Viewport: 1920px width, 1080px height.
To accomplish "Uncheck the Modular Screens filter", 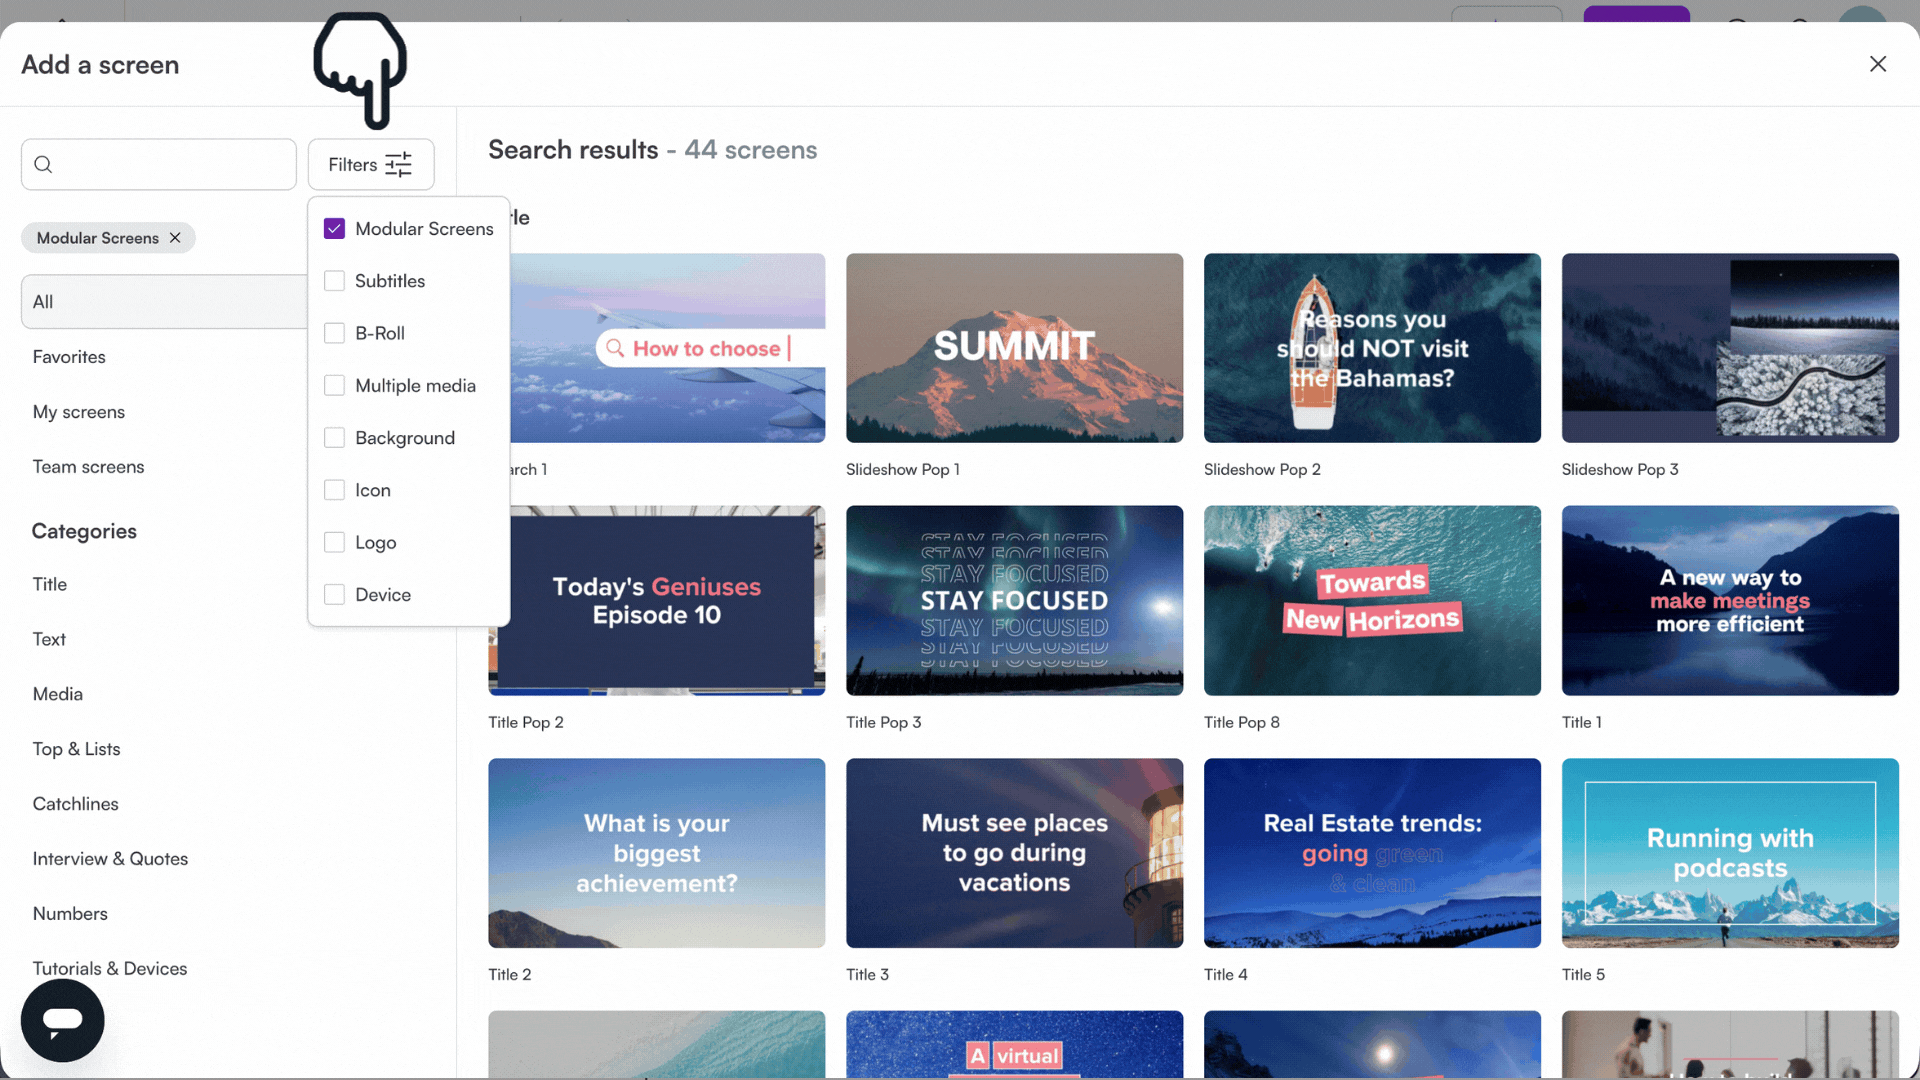I will click(334, 228).
